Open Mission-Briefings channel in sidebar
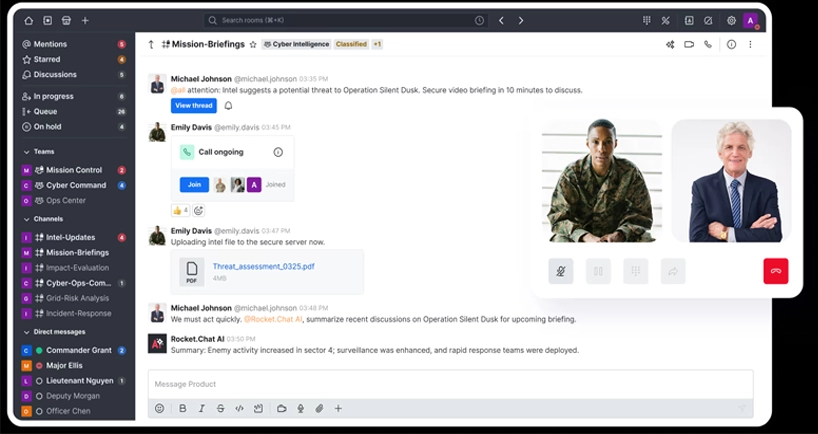818x434 pixels. (x=74, y=252)
